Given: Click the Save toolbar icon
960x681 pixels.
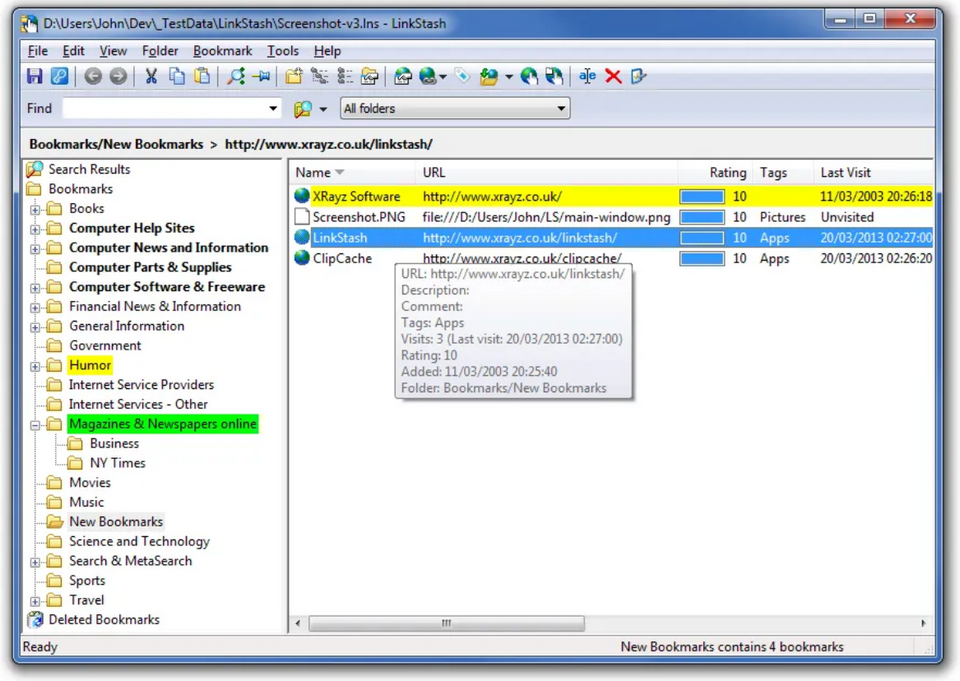Looking at the screenshot, I should point(34,76).
